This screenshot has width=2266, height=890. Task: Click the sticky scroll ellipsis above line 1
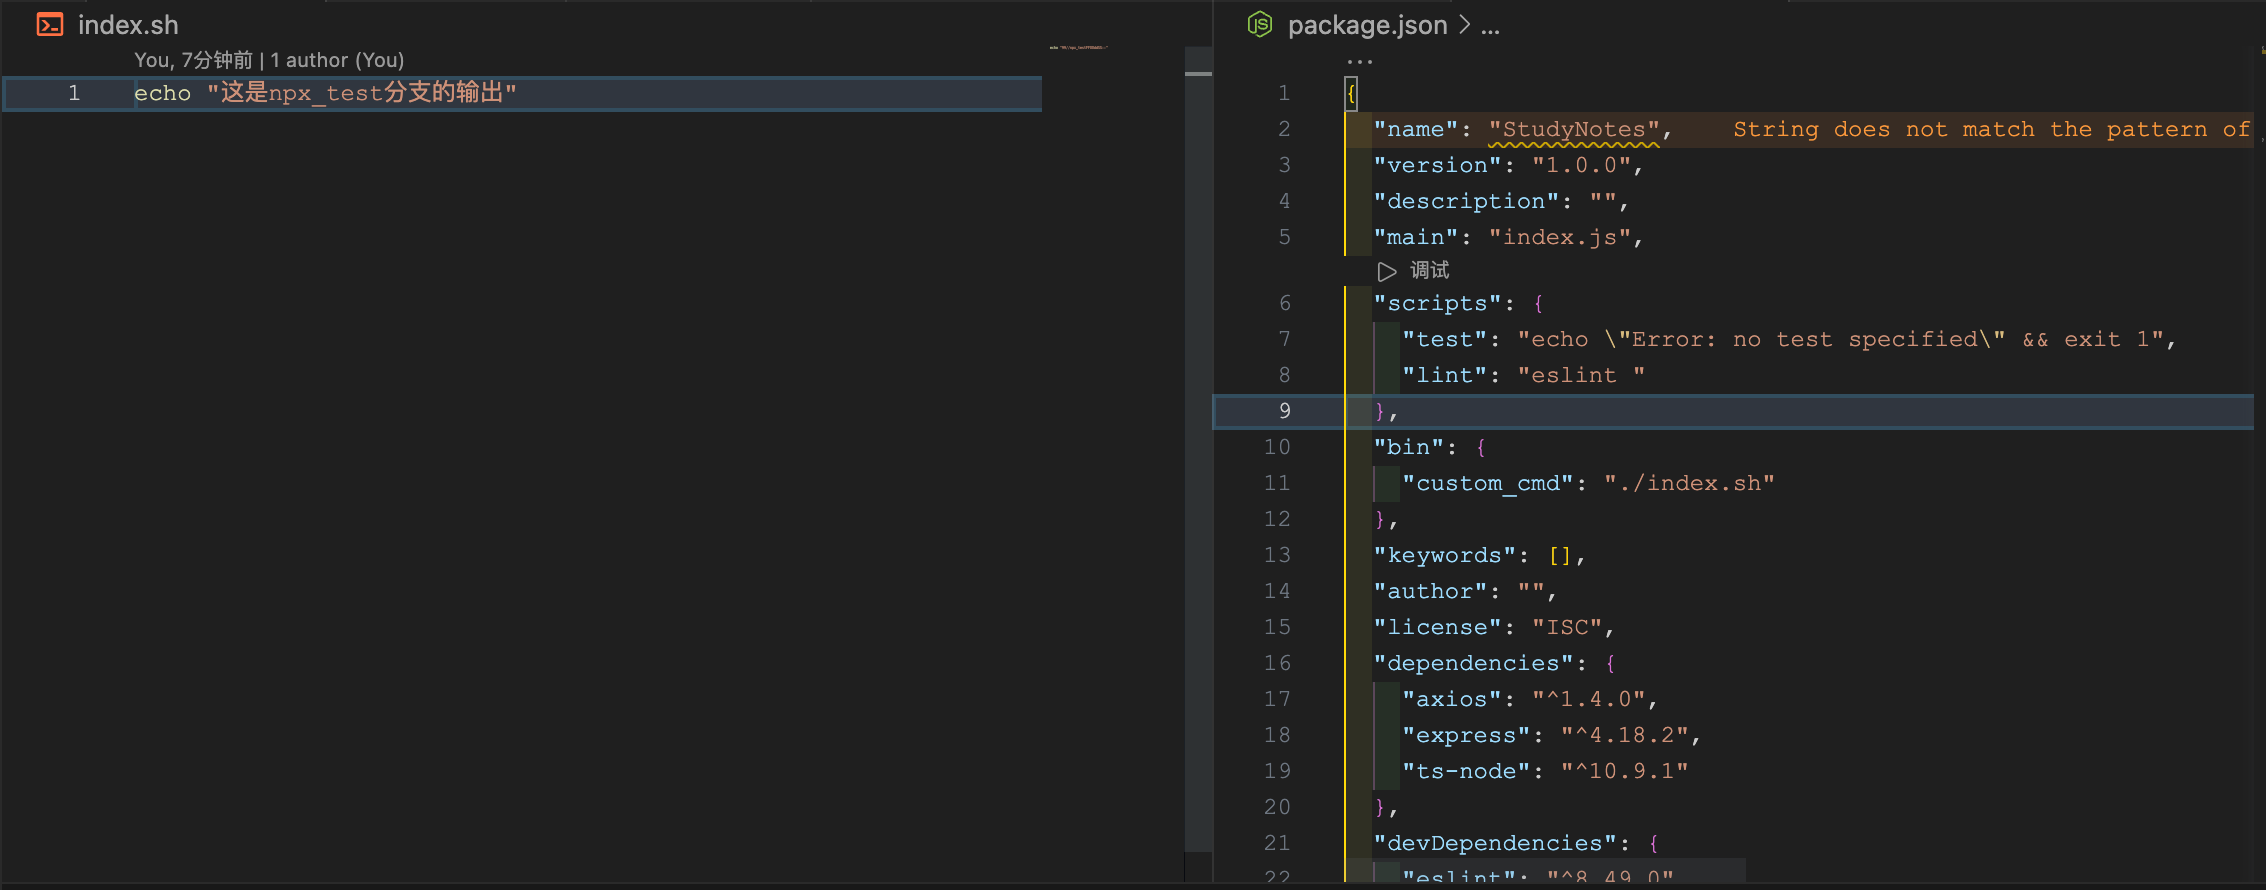click(1360, 62)
